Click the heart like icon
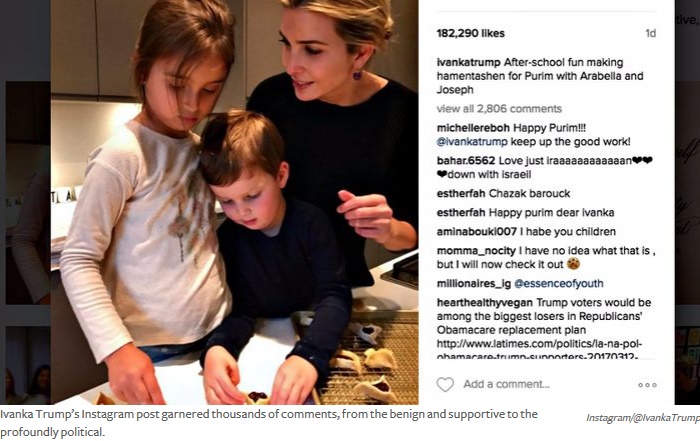Image resolution: width=700 pixels, height=441 pixels. tap(445, 384)
